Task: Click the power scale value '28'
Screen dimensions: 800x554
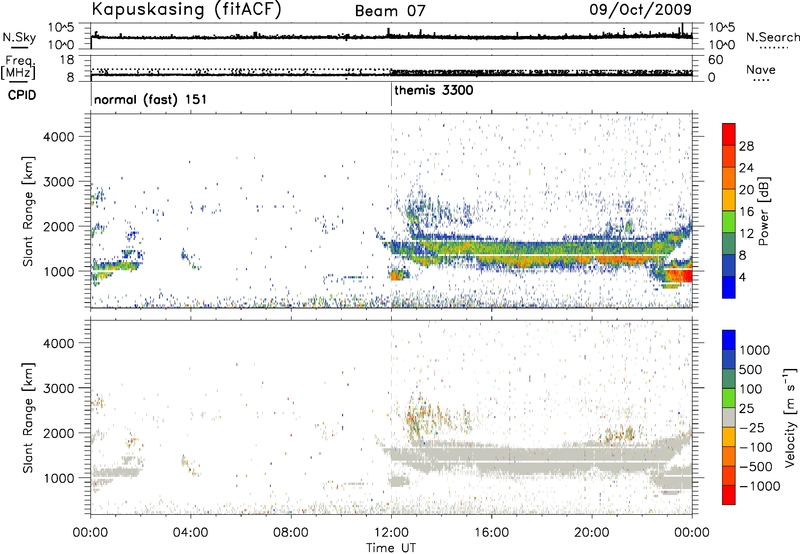Action: [746, 146]
